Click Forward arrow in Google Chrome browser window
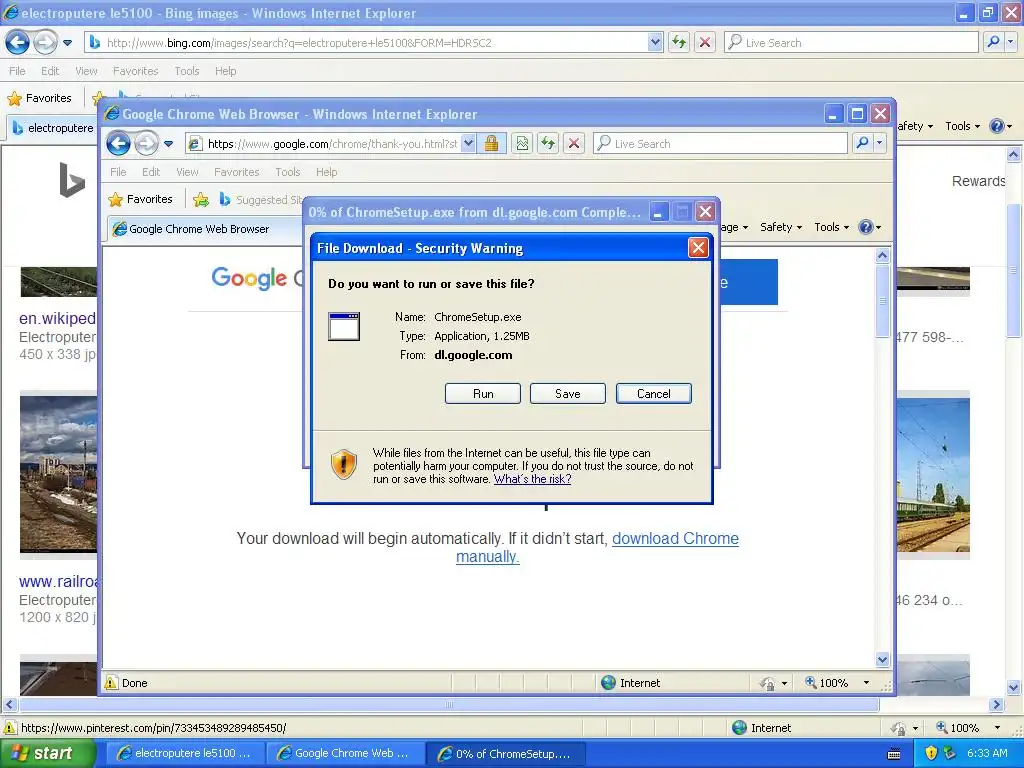1024x768 pixels. (x=146, y=144)
